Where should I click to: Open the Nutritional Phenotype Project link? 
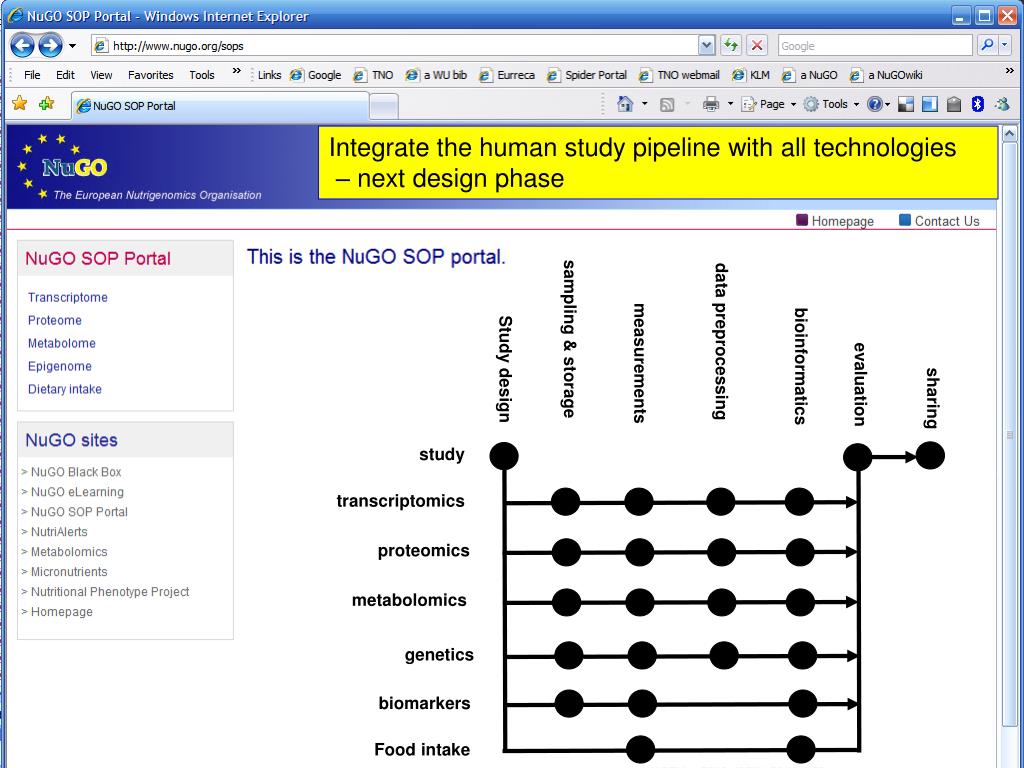click(x=110, y=592)
